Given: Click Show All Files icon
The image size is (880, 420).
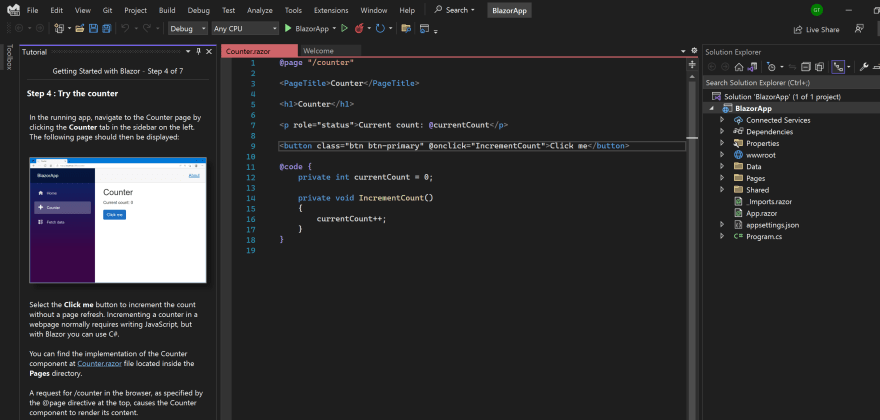Looking at the screenshot, I should (819, 67).
